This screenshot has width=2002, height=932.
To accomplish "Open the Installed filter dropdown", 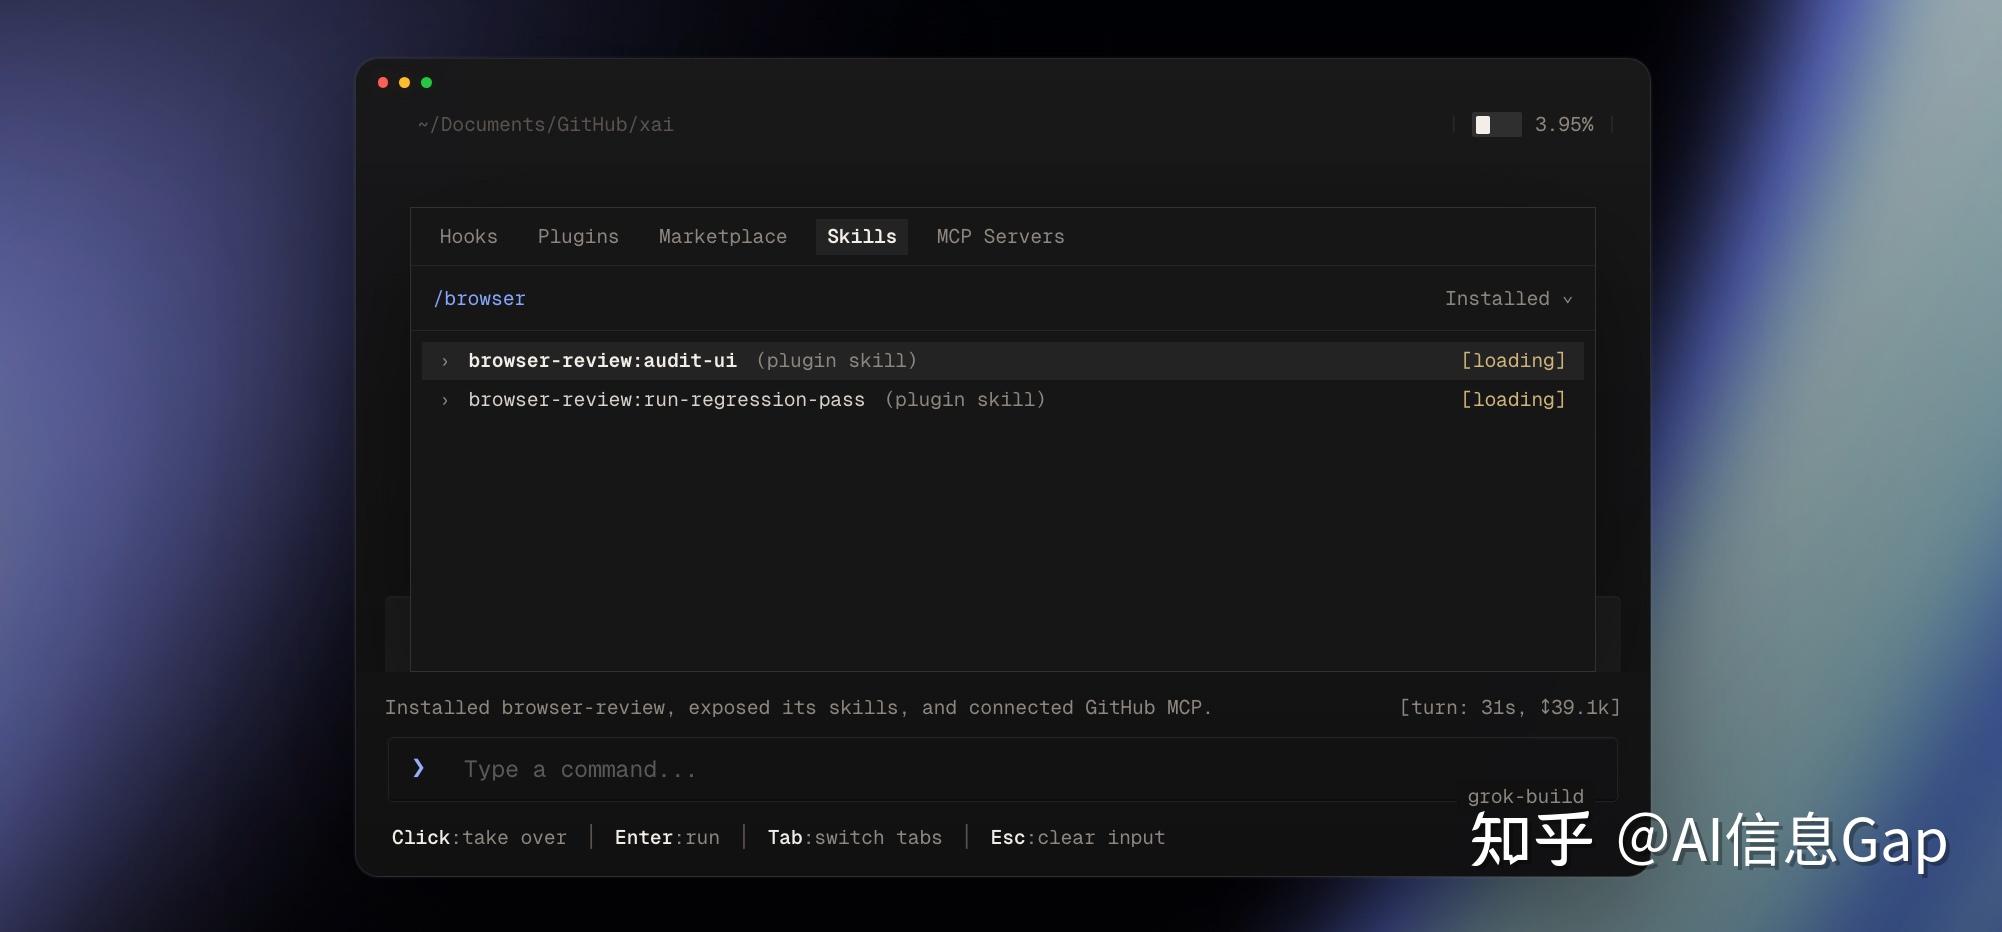I will (x=1509, y=299).
